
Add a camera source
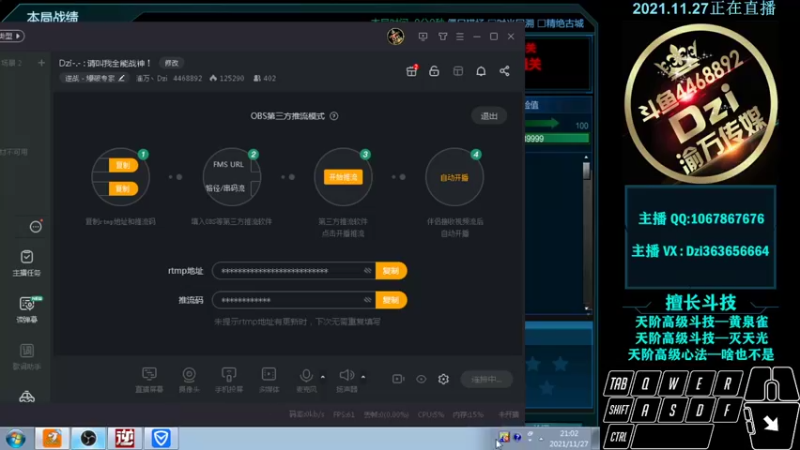189,380
